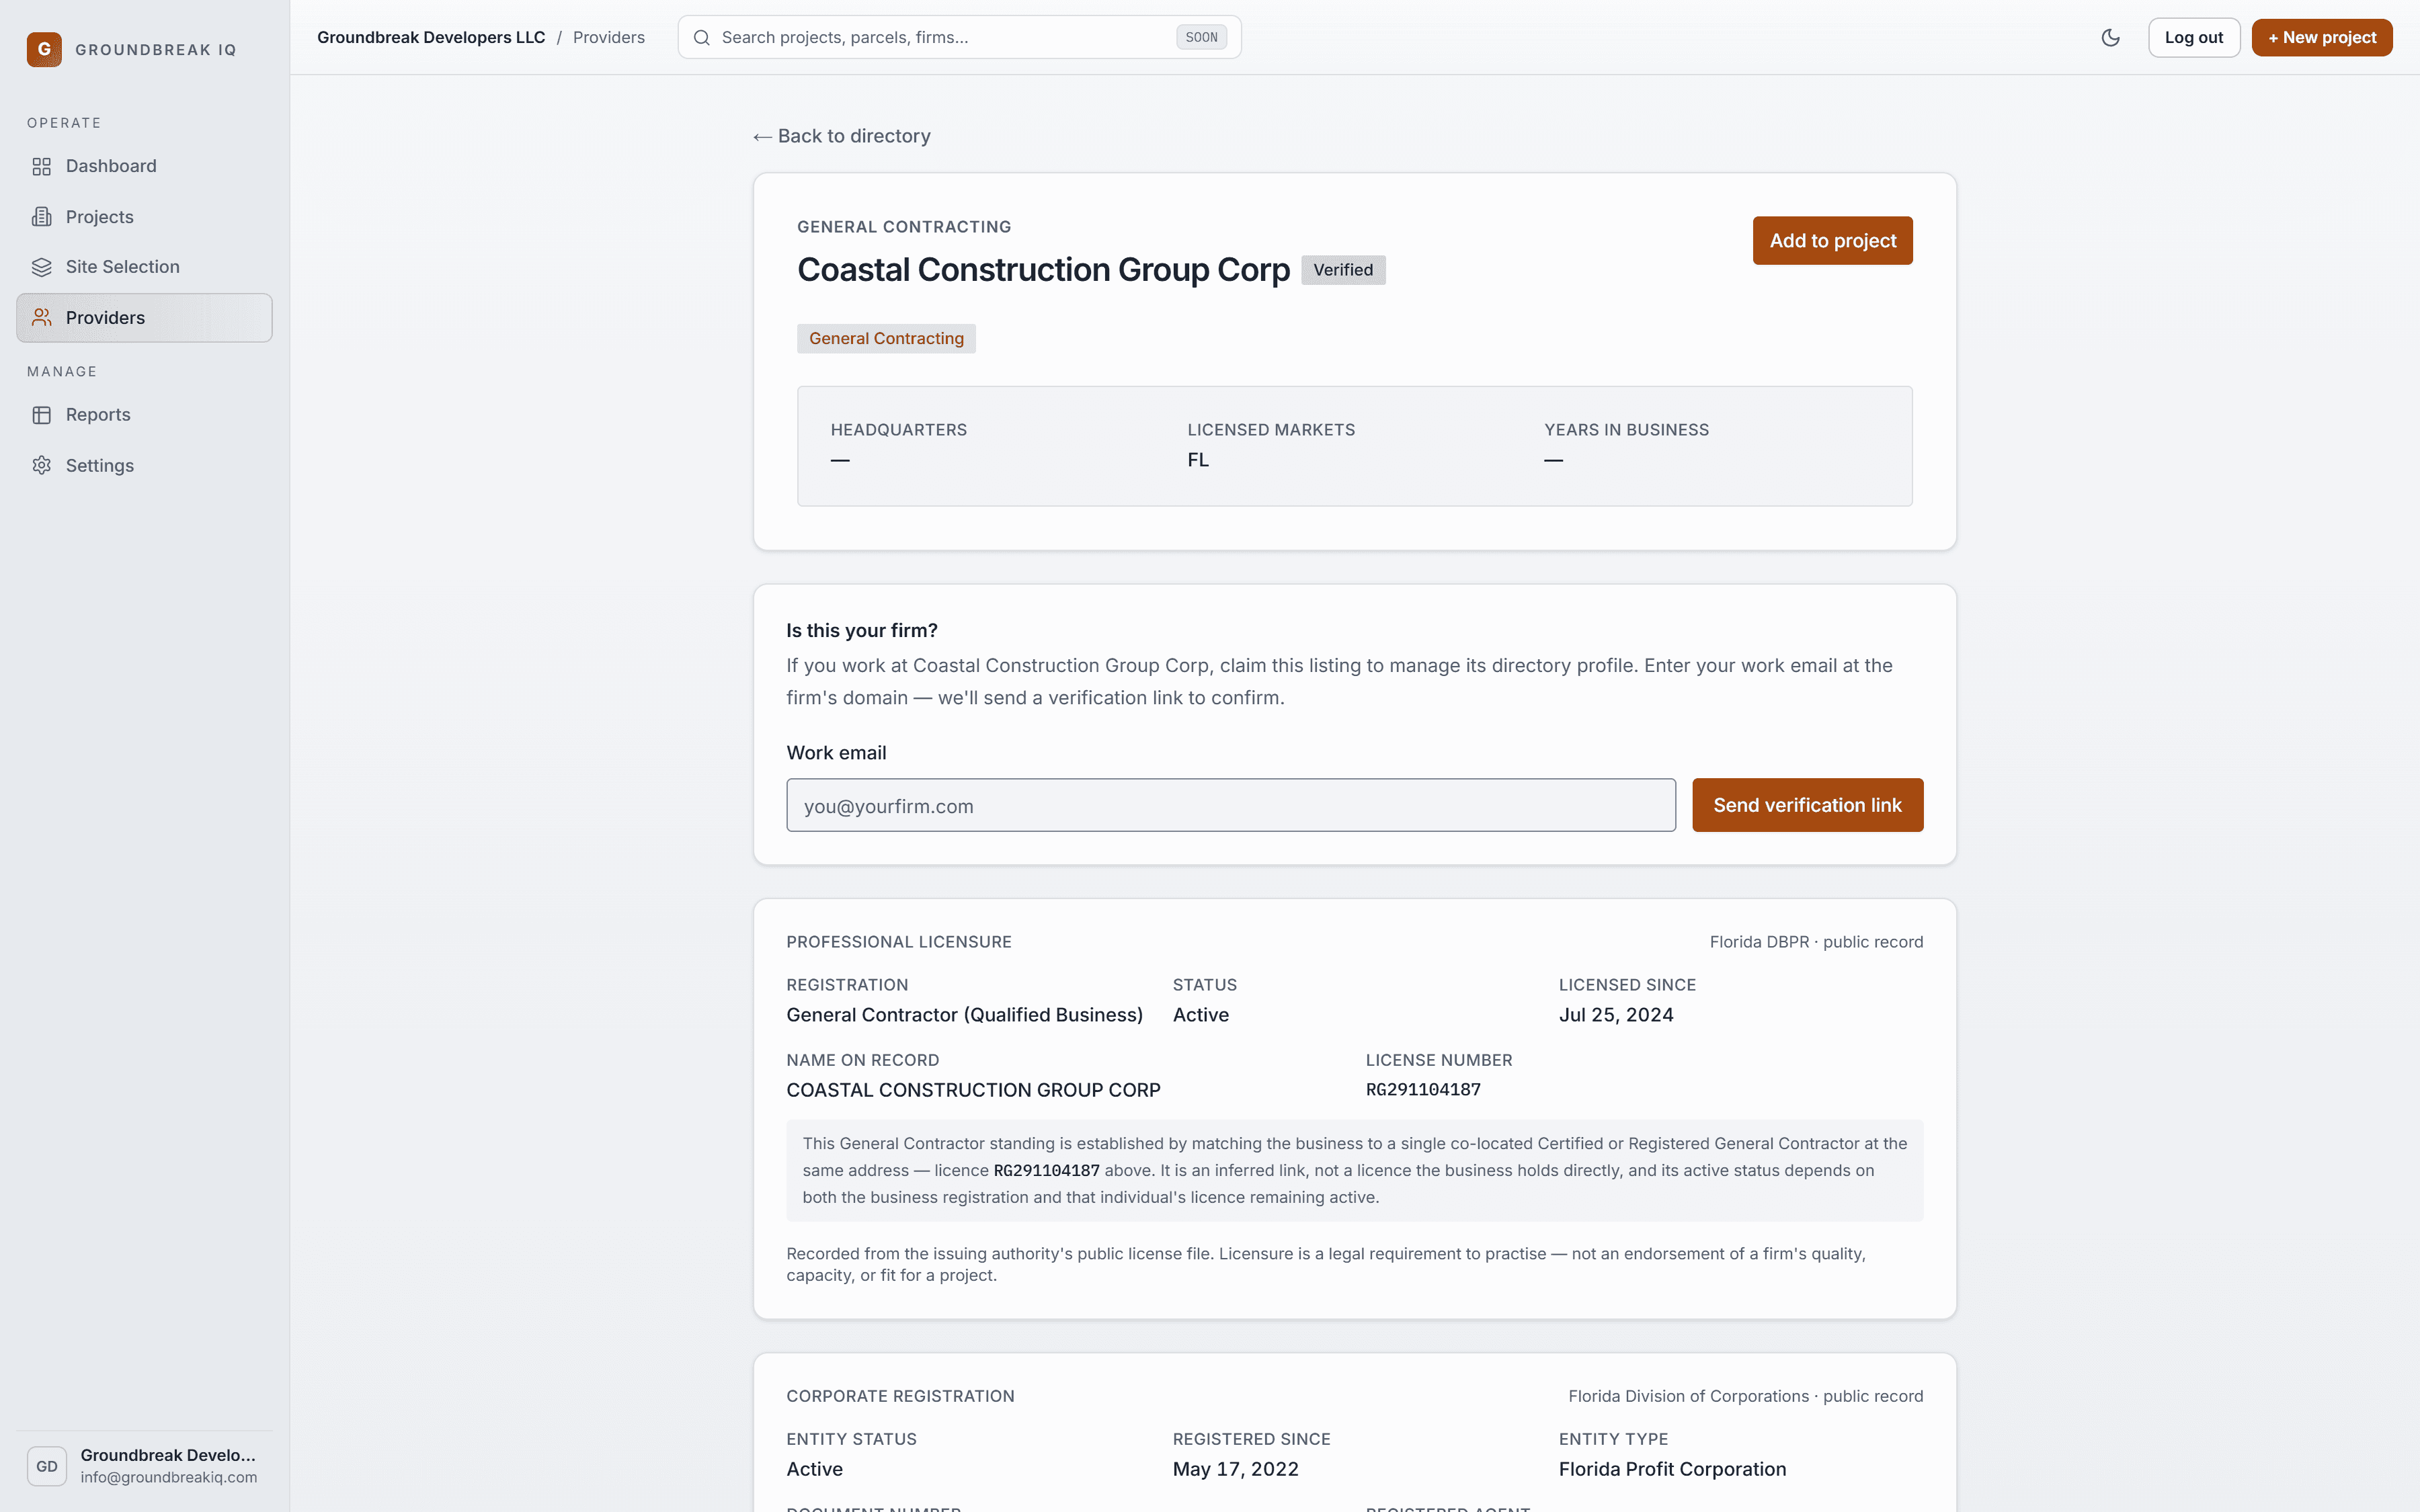Image resolution: width=2420 pixels, height=1512 pixels.
Task: Click Active under Entity Status
Action: point(814,1469)
